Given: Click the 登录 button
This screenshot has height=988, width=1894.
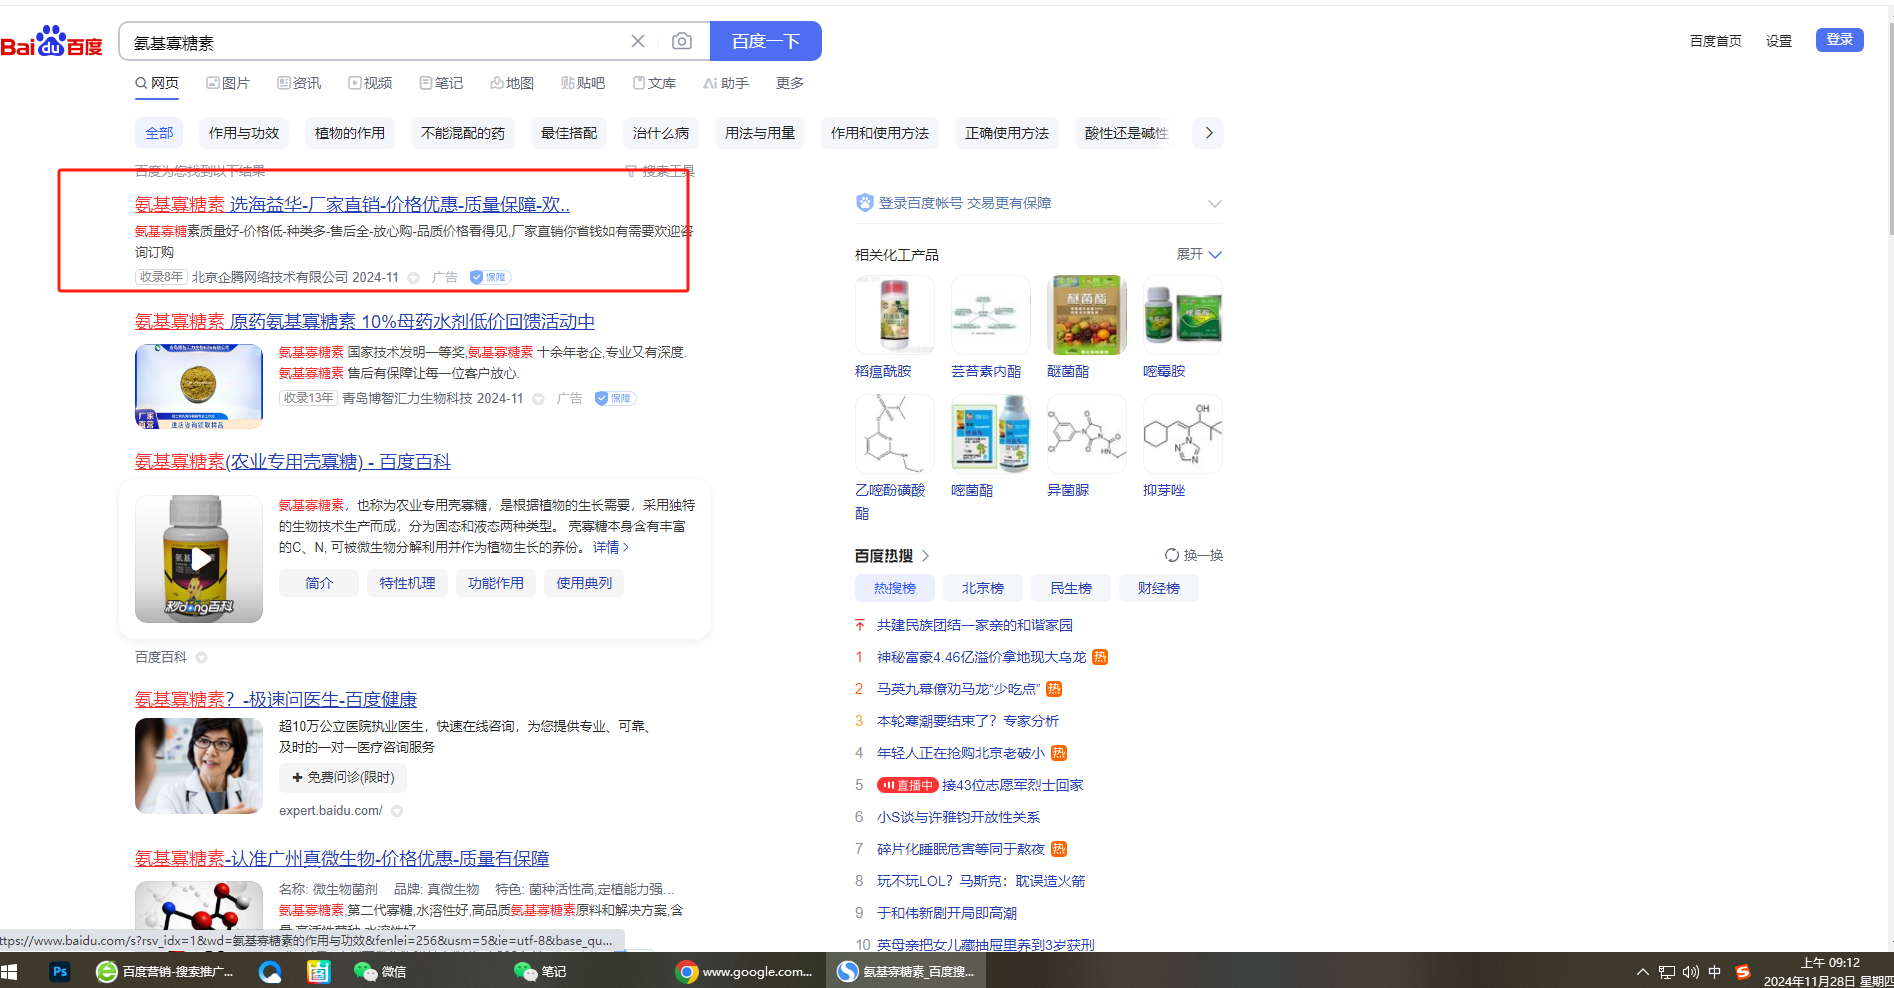Looking at the screenshot, I should (x=1840, y=40).
